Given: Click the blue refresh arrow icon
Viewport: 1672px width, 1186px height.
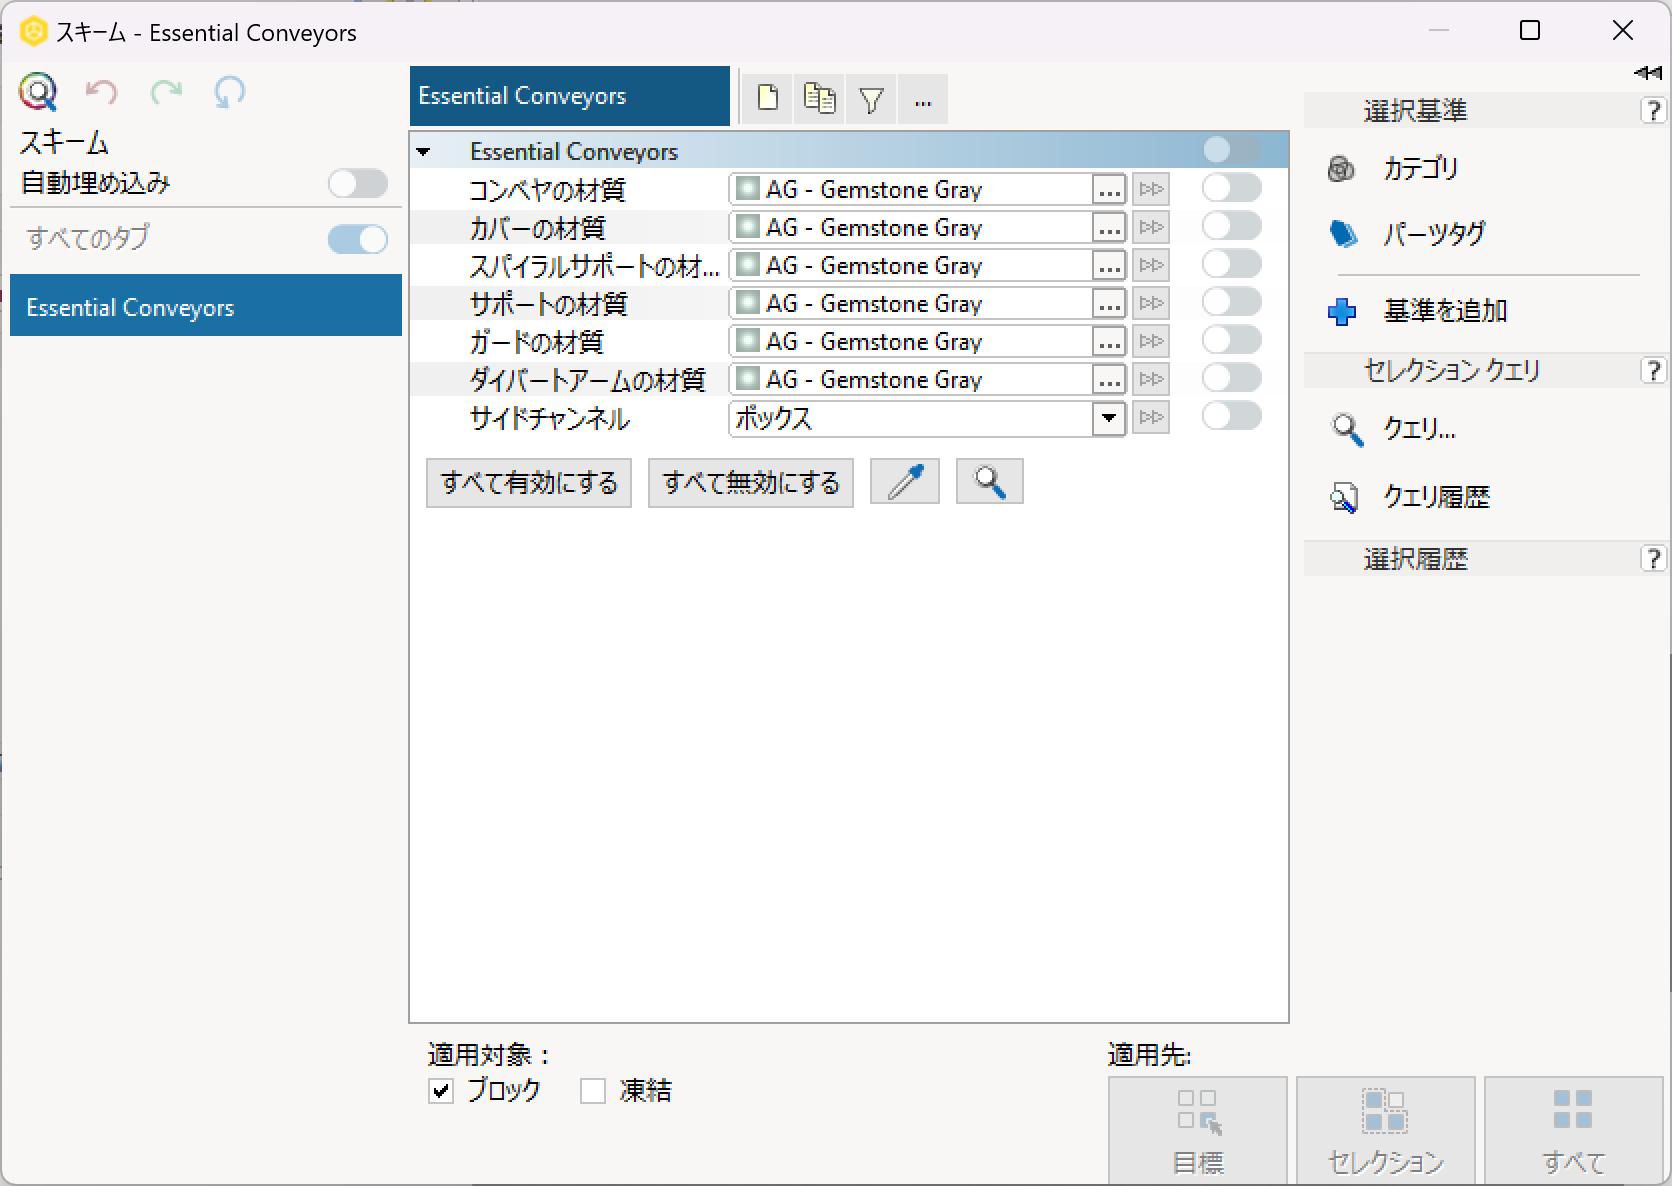Looking at the screenshot, I should pos(230,93).
